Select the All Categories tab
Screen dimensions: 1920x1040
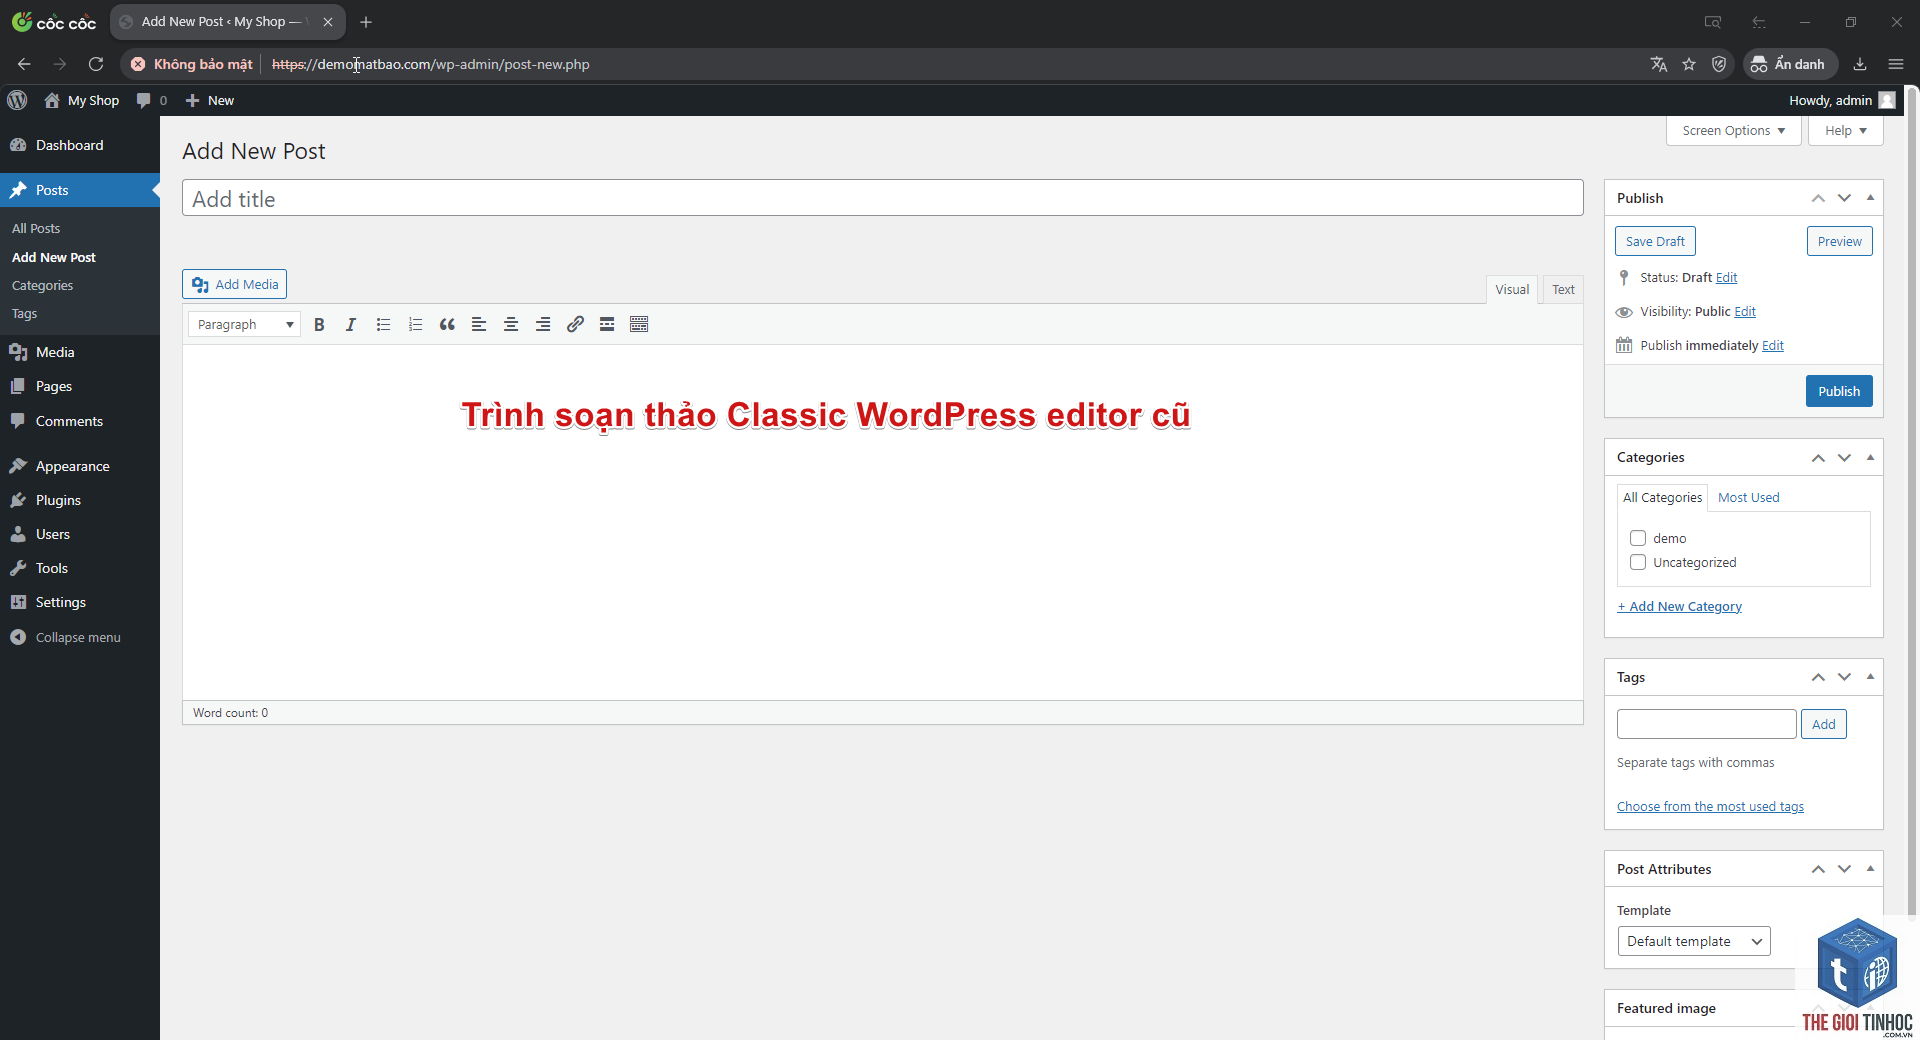(x=1662, y=497)
